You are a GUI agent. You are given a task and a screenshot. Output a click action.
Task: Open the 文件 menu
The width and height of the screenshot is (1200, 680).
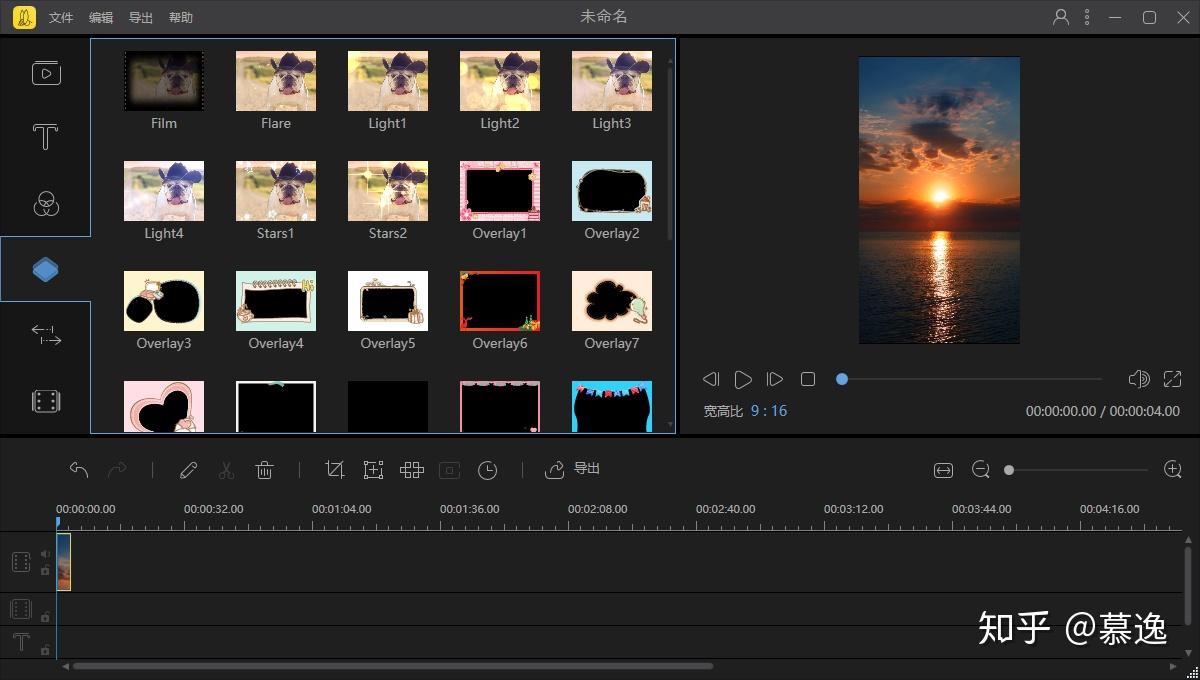tap(61, 18)
